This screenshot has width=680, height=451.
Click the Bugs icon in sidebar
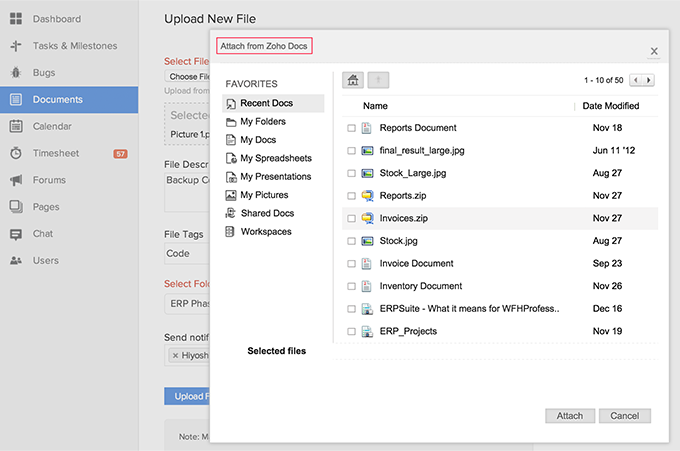coord(16,73)
